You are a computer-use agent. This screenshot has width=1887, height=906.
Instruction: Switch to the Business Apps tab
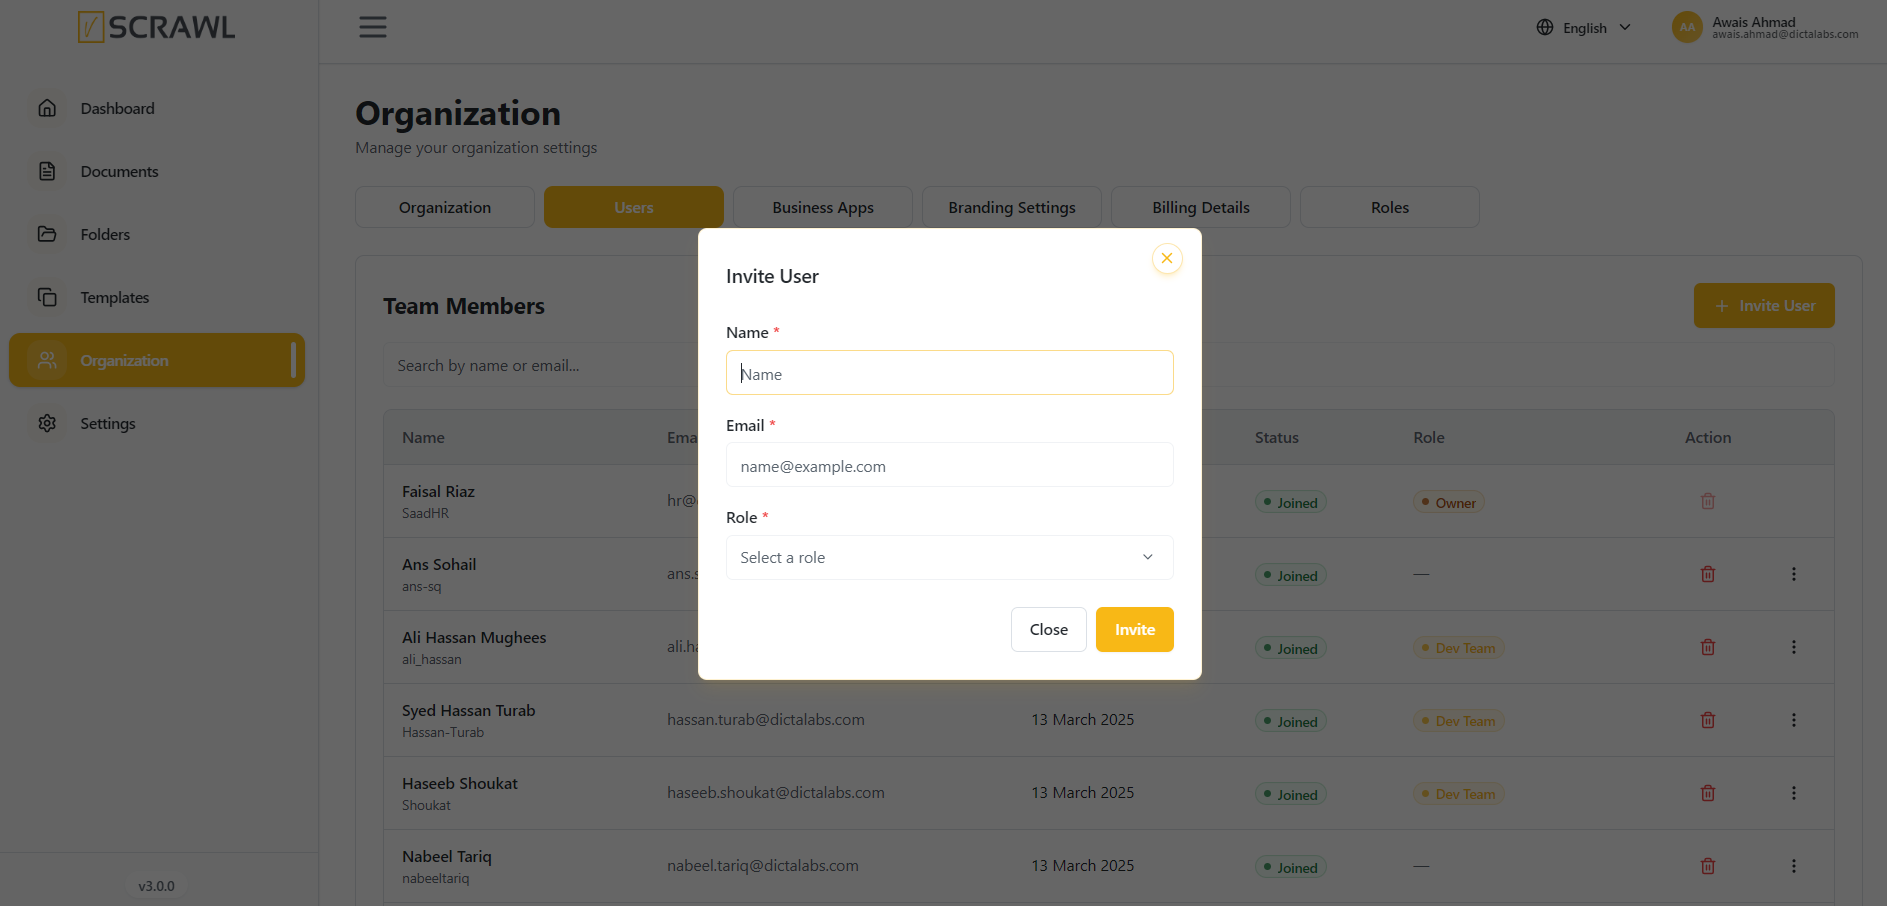click(x=823, y=207)
